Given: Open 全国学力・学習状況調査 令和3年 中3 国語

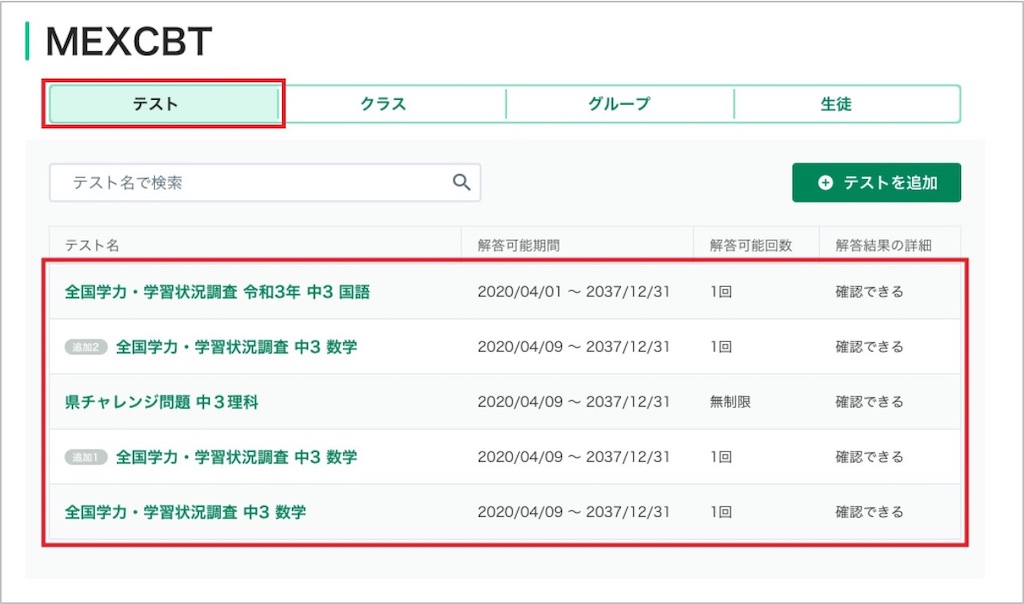Looking at the screenshot, I should click(x=217, y=292).
